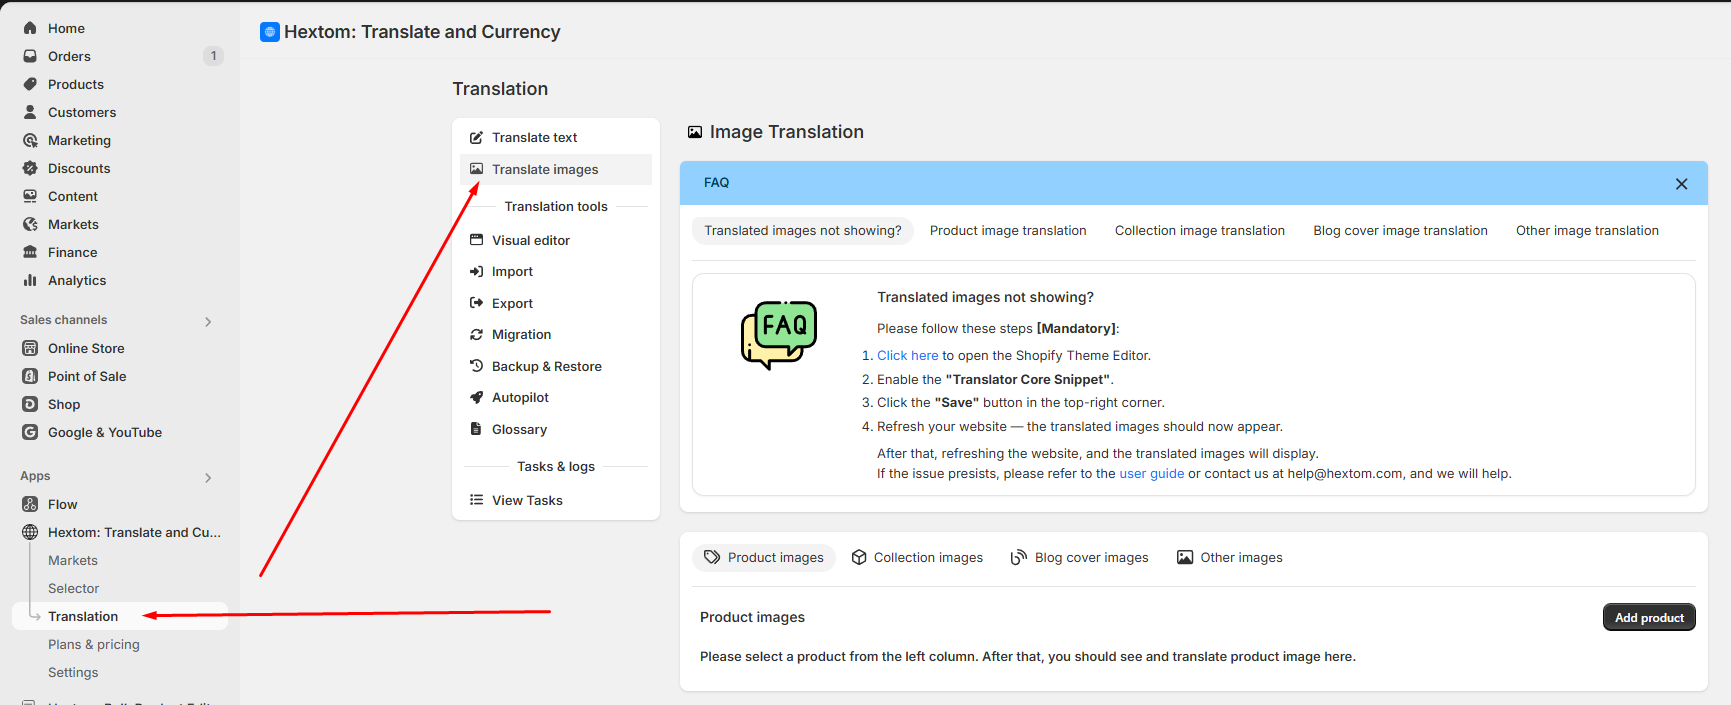1731x705 pixels.
Task: Click the Shop channel icon
Action: [x=30, y=404]
